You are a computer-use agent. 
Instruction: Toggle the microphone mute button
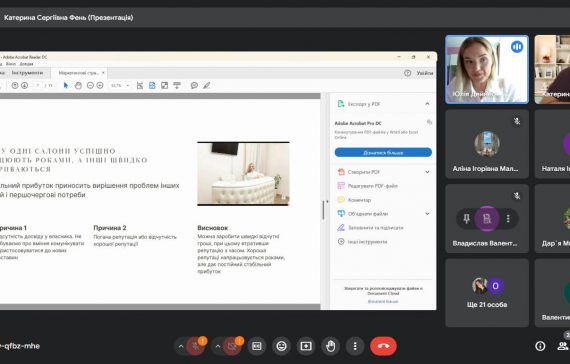pyautogui.click(x=196, y=346)
